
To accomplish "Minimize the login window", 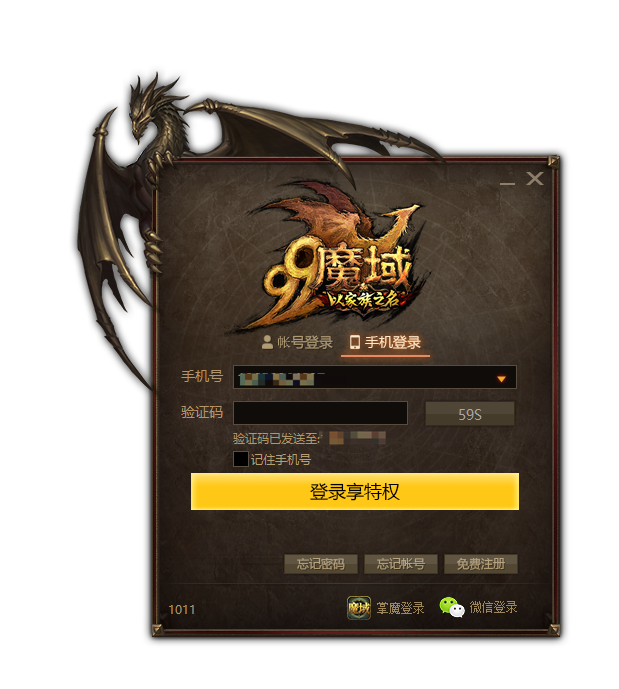I will pos(507,182).
